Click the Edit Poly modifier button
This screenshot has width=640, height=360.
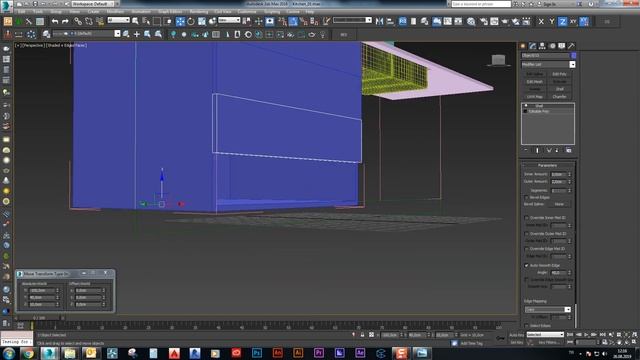[560, 74]
